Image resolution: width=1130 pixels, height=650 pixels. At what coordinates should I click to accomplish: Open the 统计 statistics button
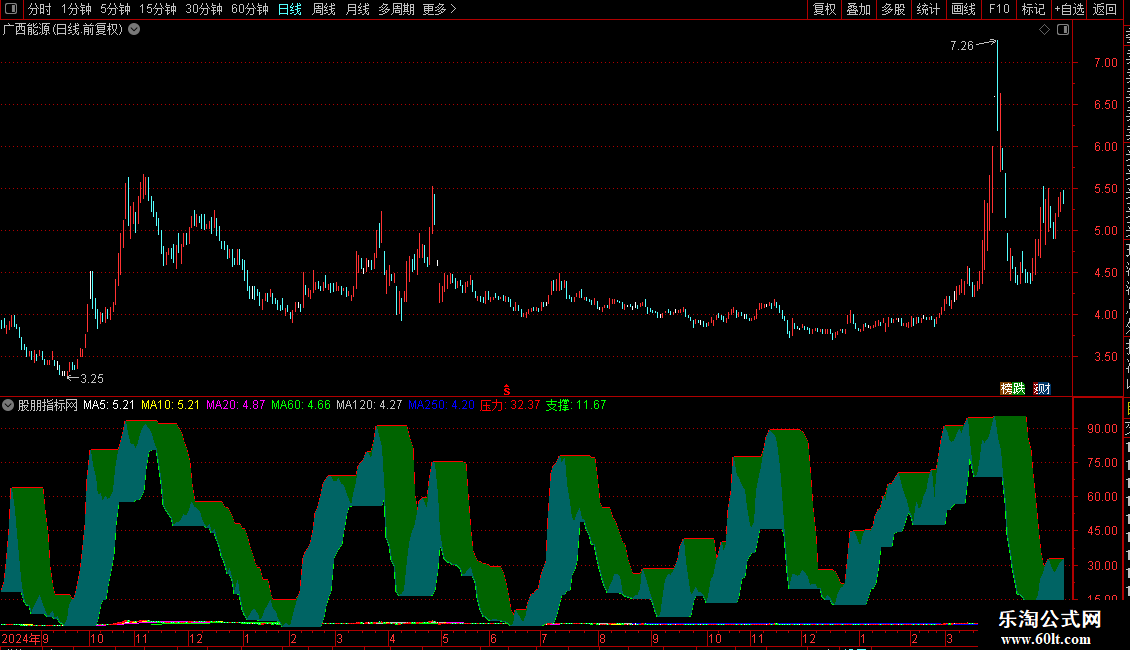click(x=927, y=9)
